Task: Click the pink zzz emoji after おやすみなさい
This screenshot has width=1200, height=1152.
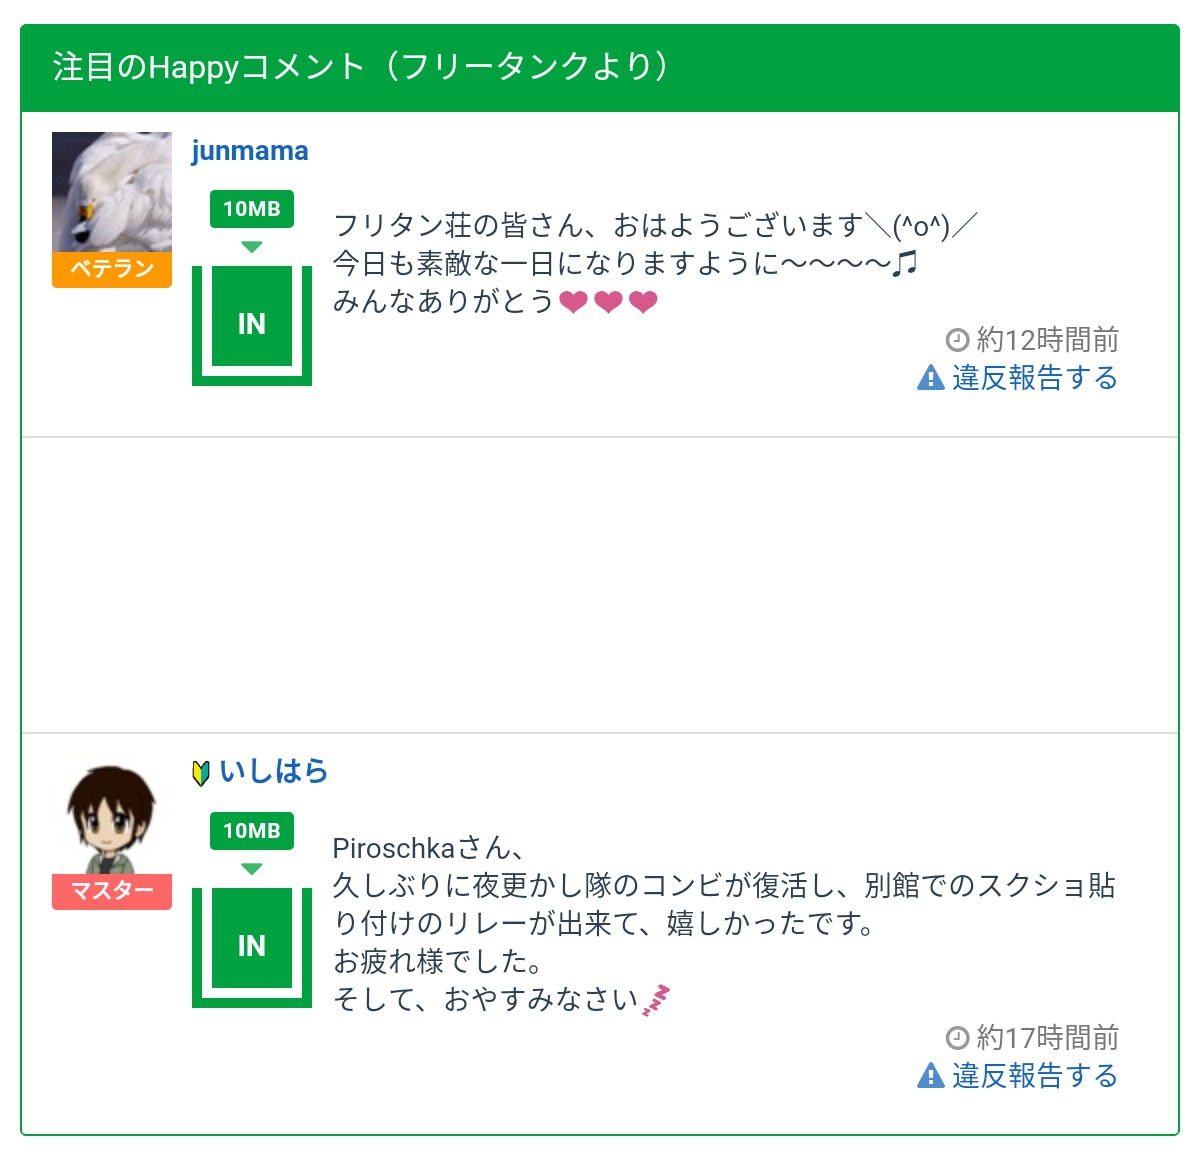Action: coord(656,1000)
